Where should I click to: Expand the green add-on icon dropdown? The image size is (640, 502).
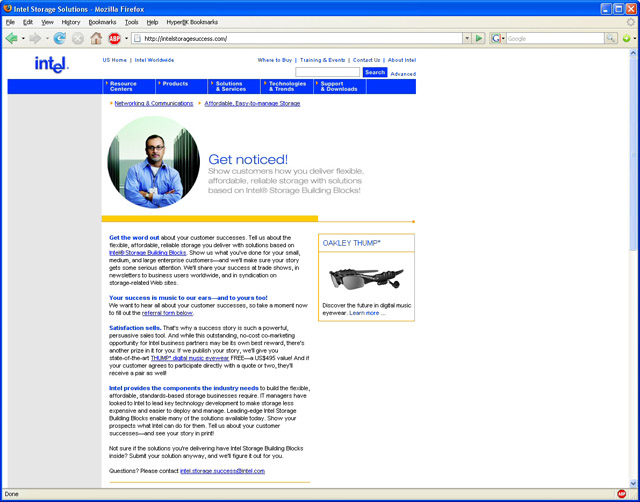coord(635,38)
